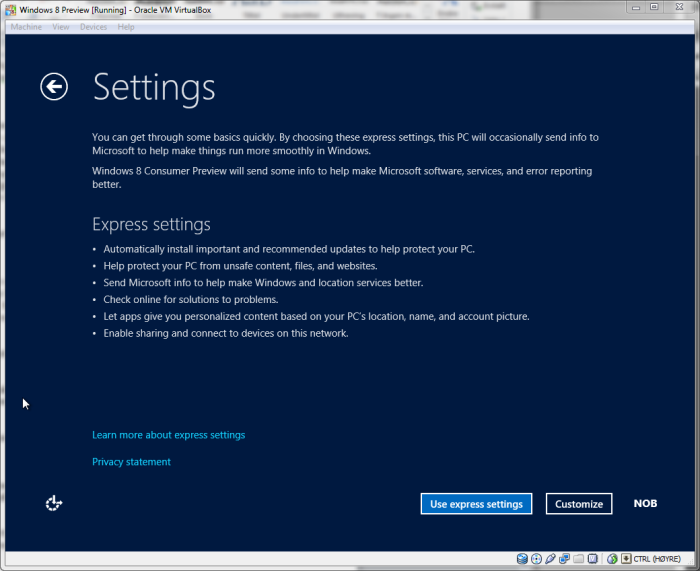Click Use express settings button

pyautogui.click(x=476, y=504)
